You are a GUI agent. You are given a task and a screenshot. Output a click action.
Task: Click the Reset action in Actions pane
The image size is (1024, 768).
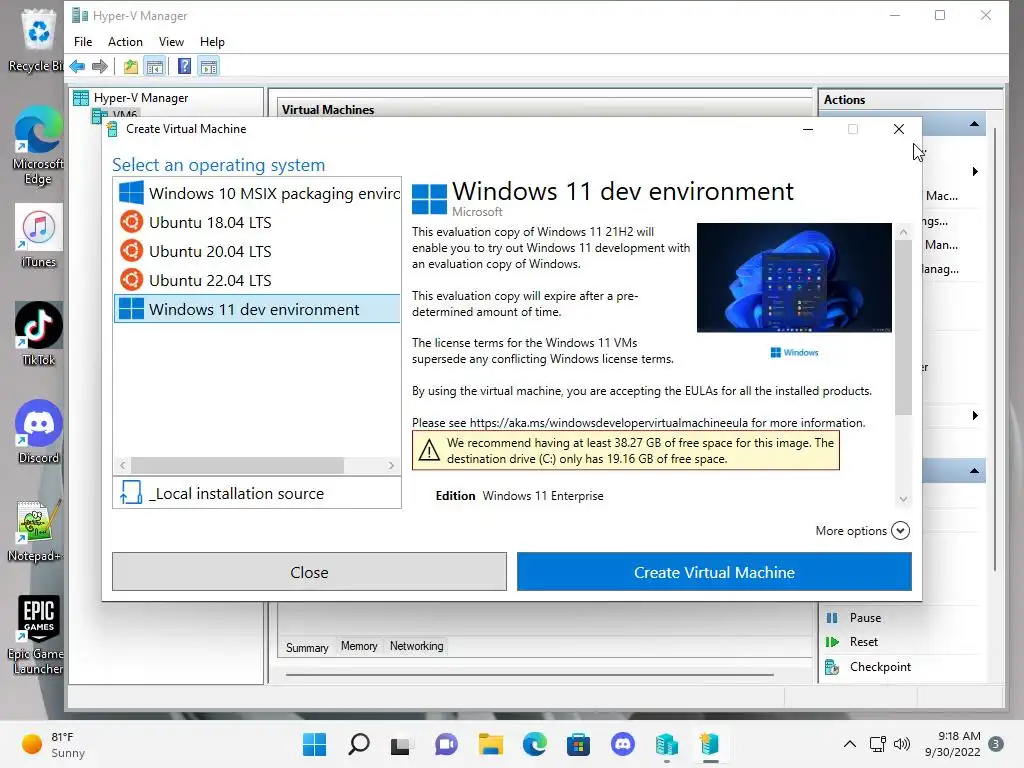(863, 642)
